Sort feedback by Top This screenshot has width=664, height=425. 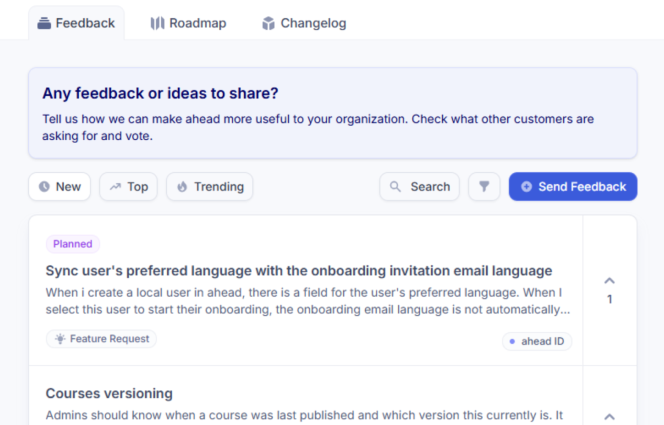[x=128, y=187]
